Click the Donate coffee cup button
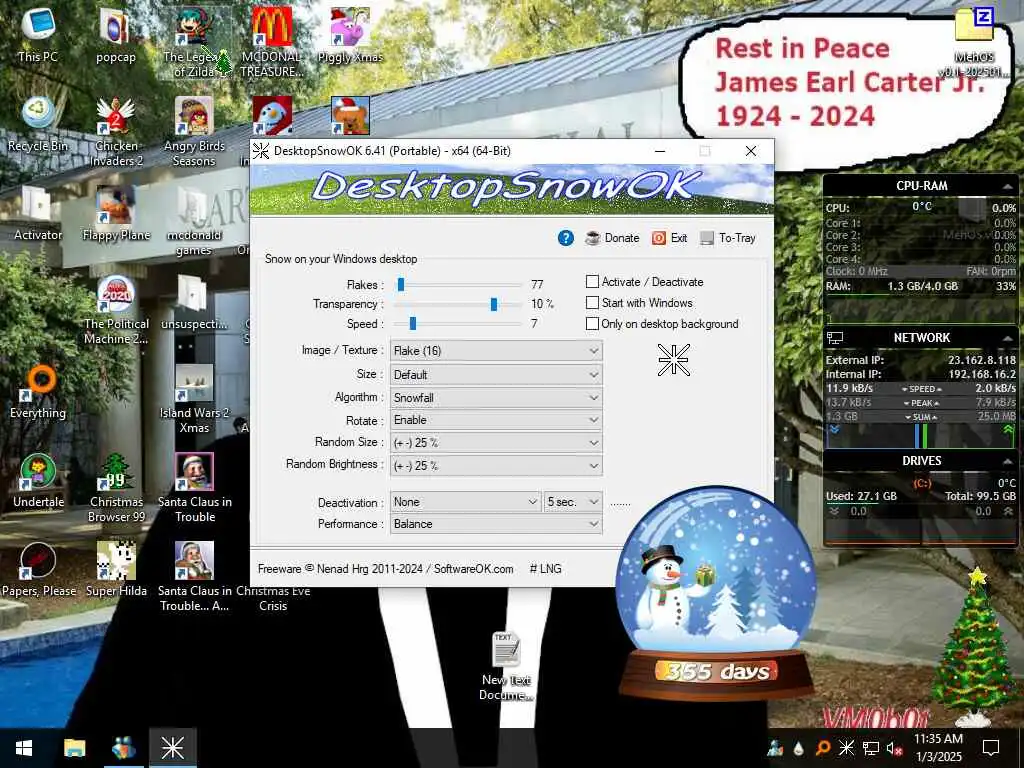Screen dimensions: 1024x768 click(x=612, y=238)
